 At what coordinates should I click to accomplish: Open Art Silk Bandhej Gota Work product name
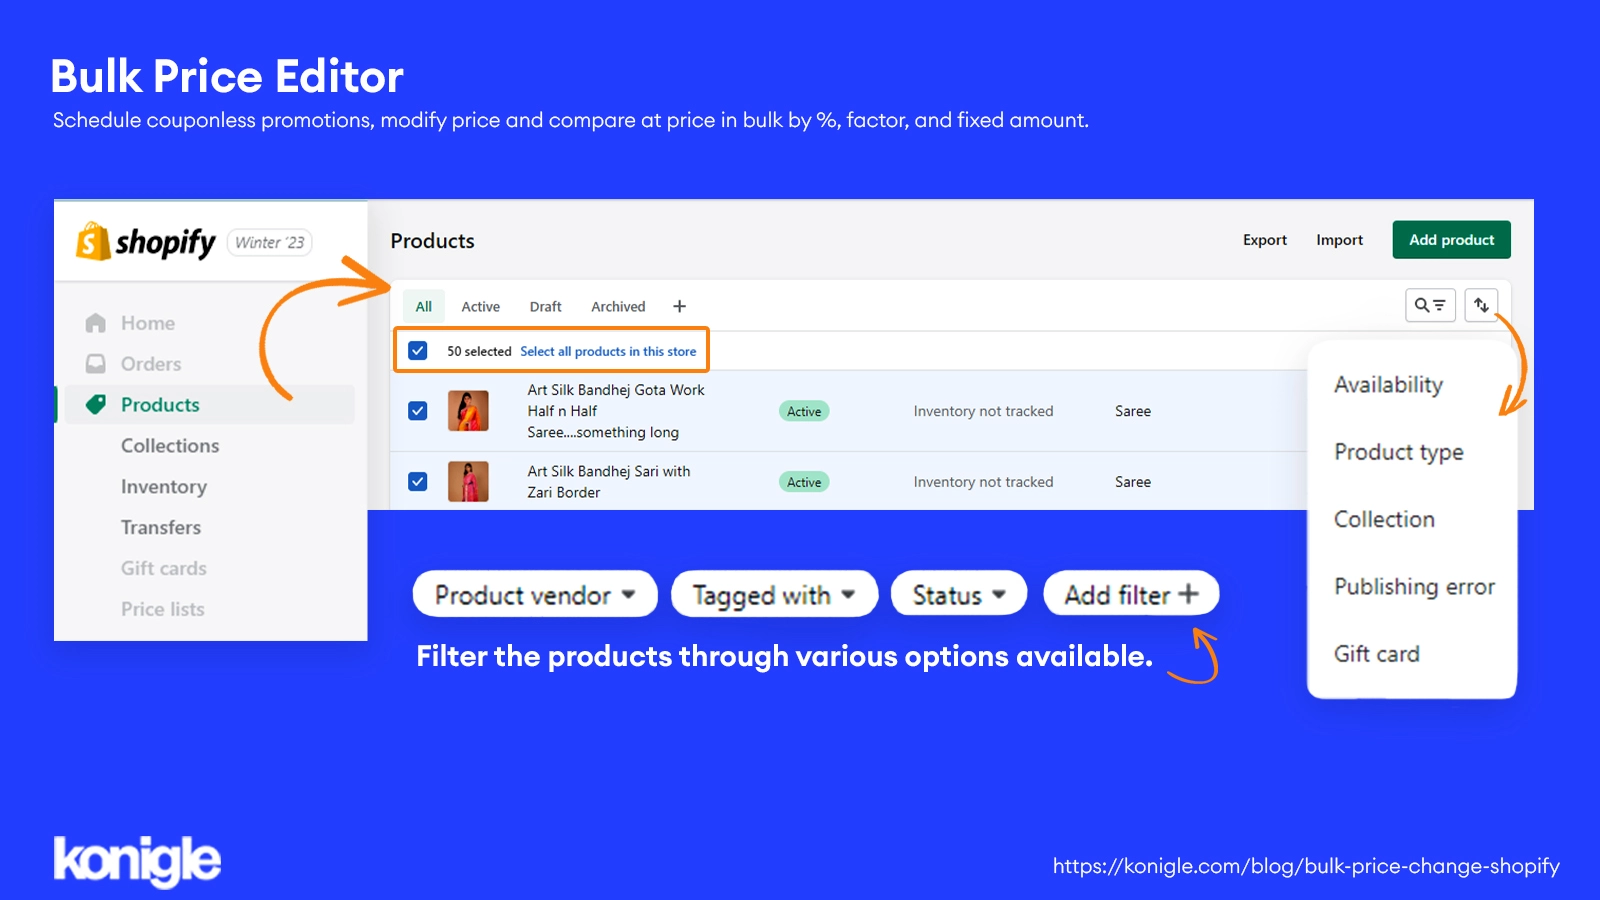pyautogui.click(x=616, y=411)
